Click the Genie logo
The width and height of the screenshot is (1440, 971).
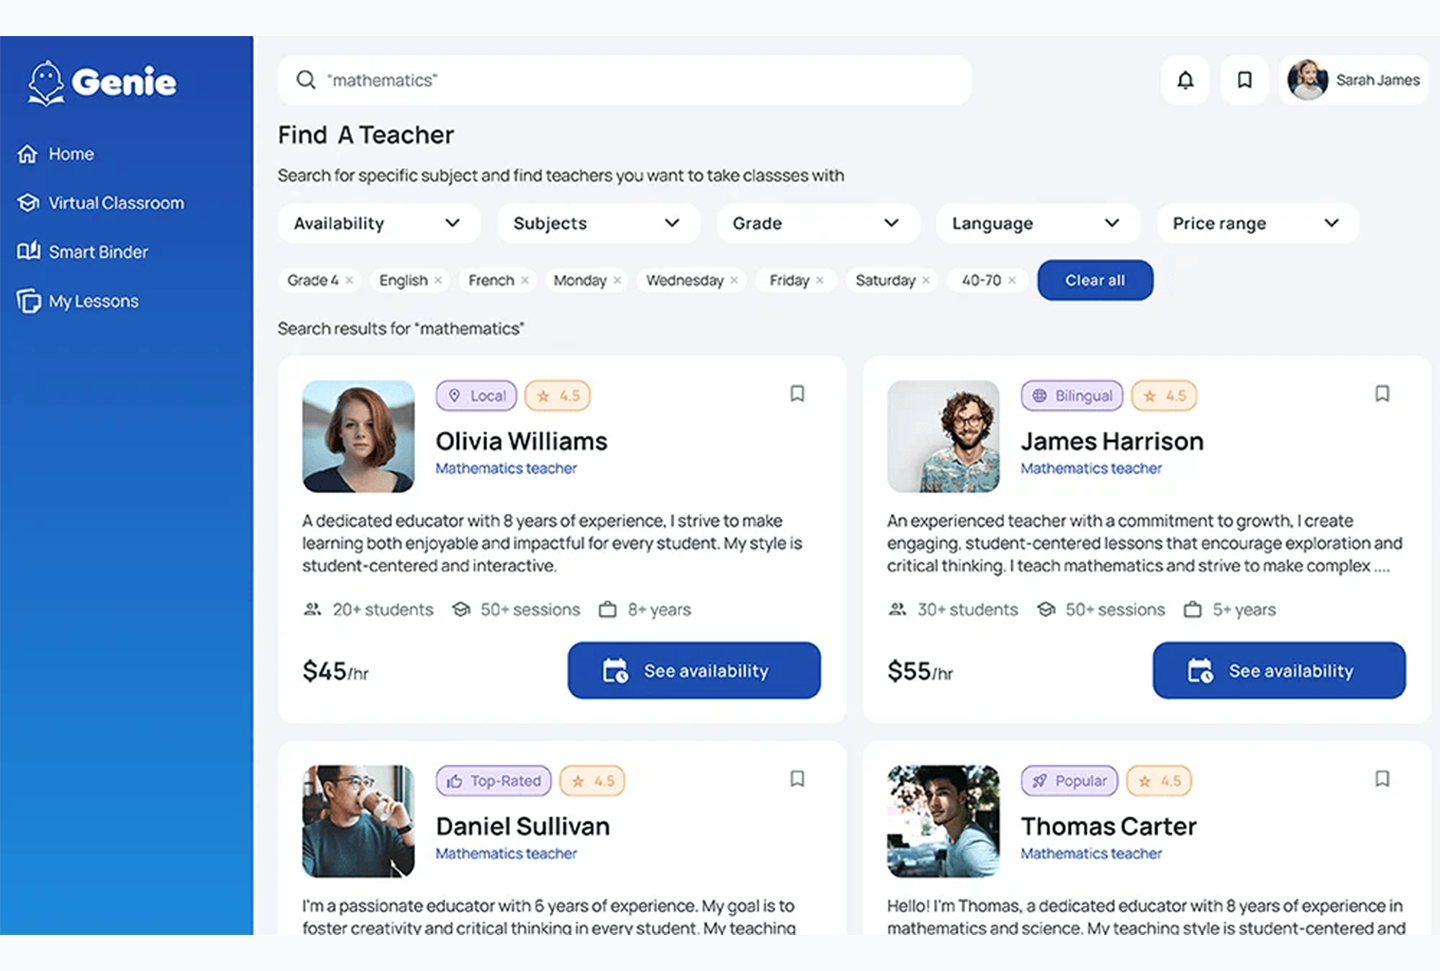click(x=102, y=82)
